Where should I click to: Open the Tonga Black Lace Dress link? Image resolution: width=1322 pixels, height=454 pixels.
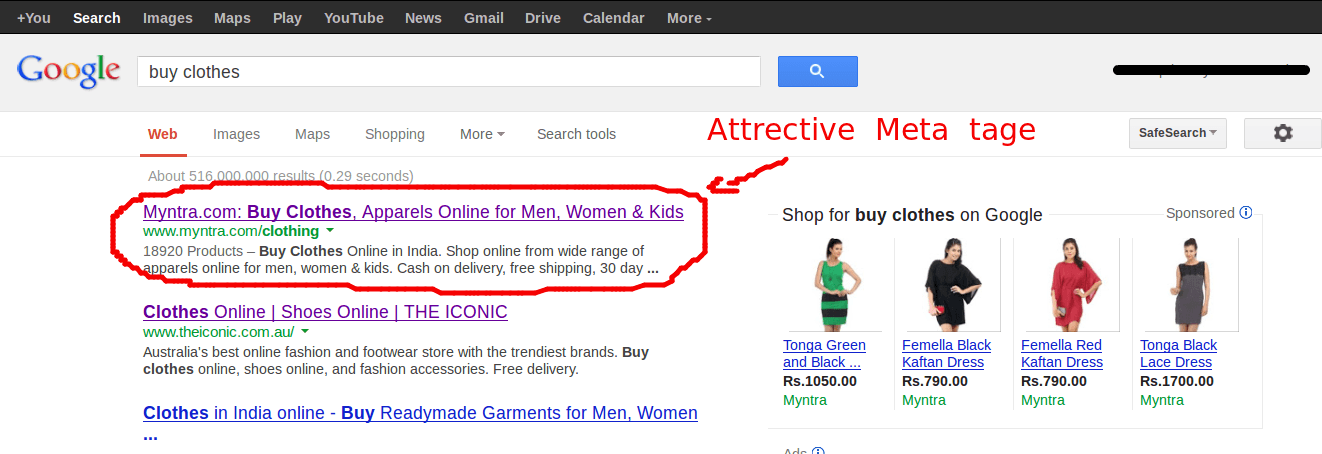tap(1178, 353)
